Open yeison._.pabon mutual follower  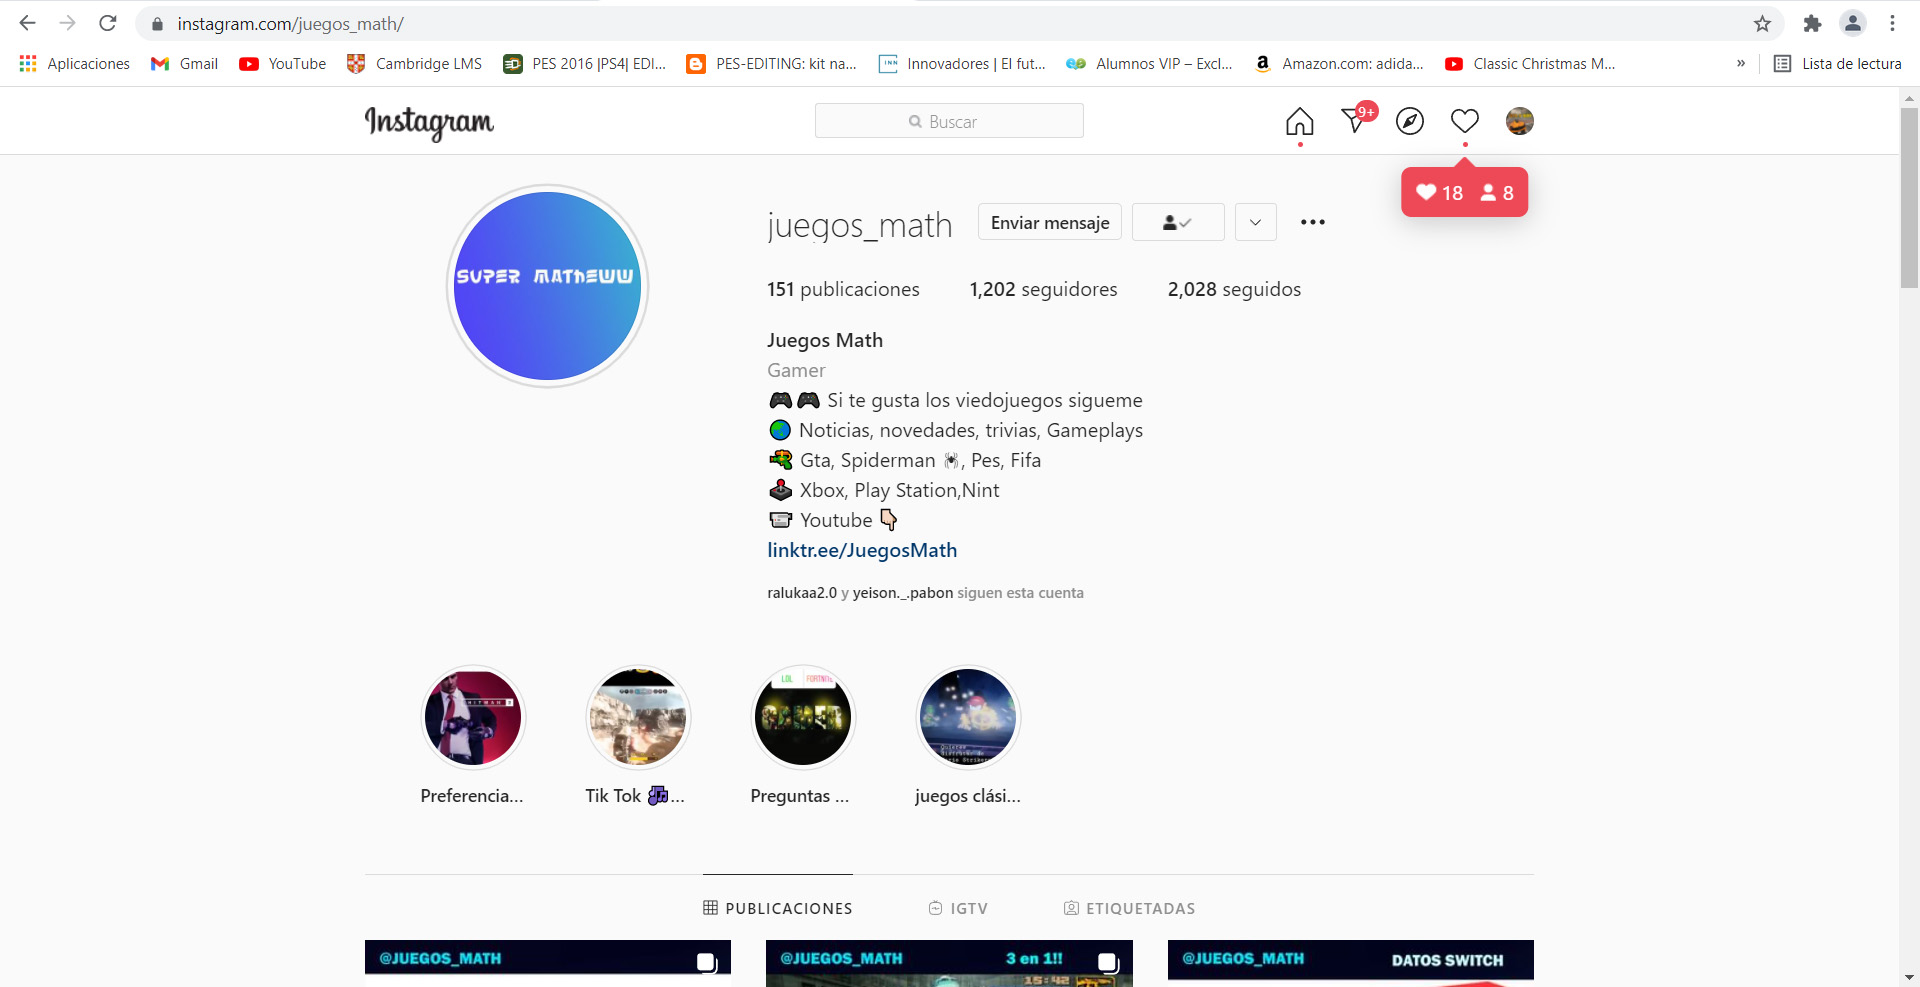(903, 593)
